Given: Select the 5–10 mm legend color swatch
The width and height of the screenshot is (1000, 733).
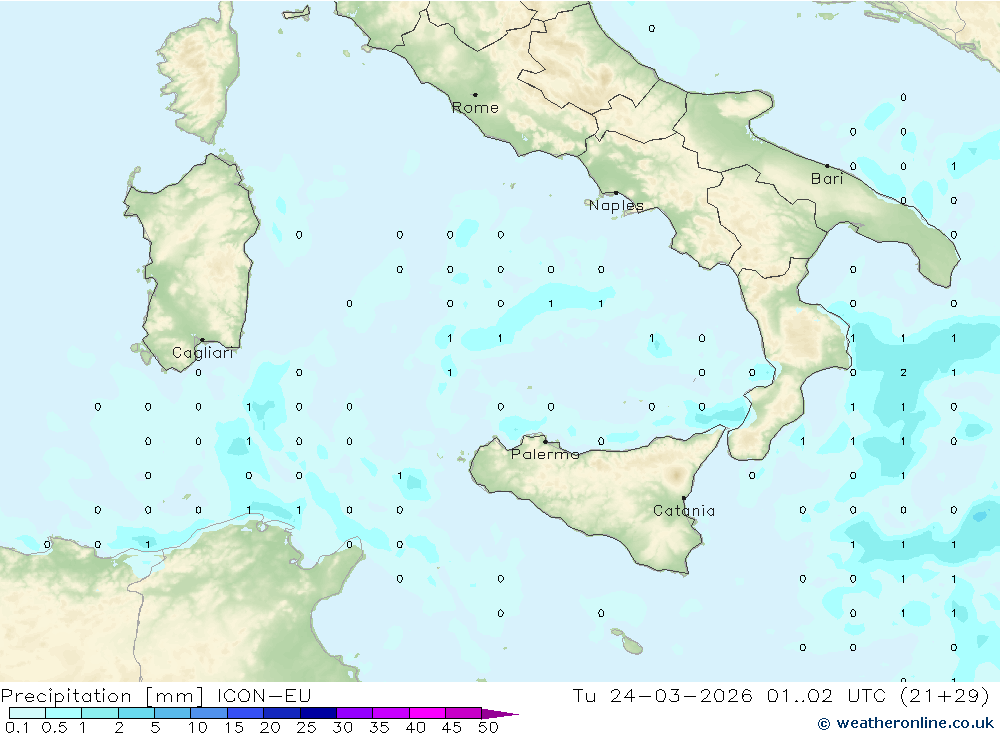Looking at the screenshot, I should click(173, 713).
